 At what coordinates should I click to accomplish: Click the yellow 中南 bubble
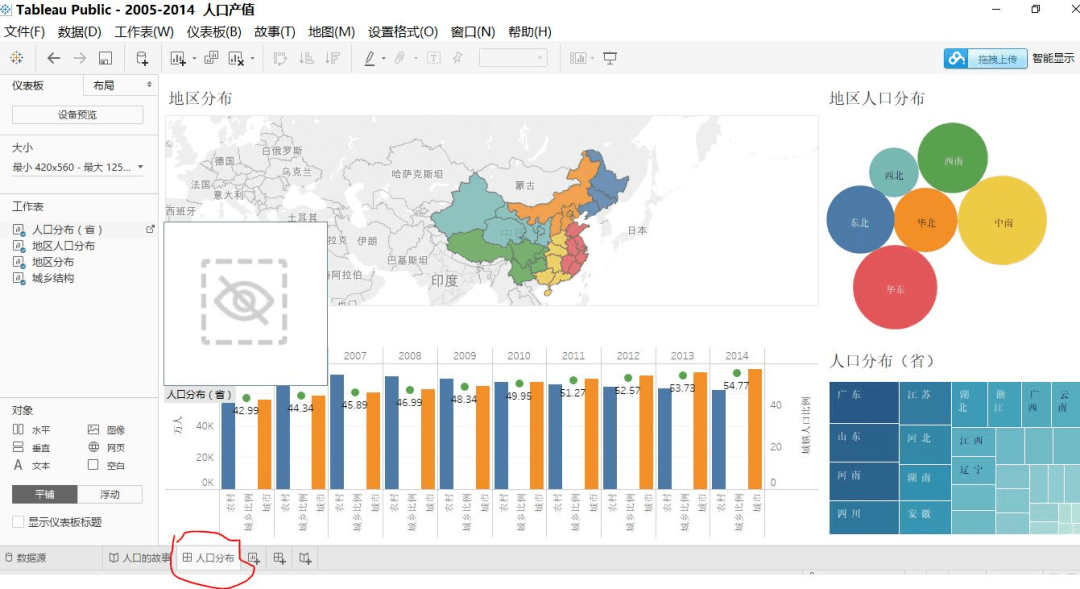tap(1002, 220)
